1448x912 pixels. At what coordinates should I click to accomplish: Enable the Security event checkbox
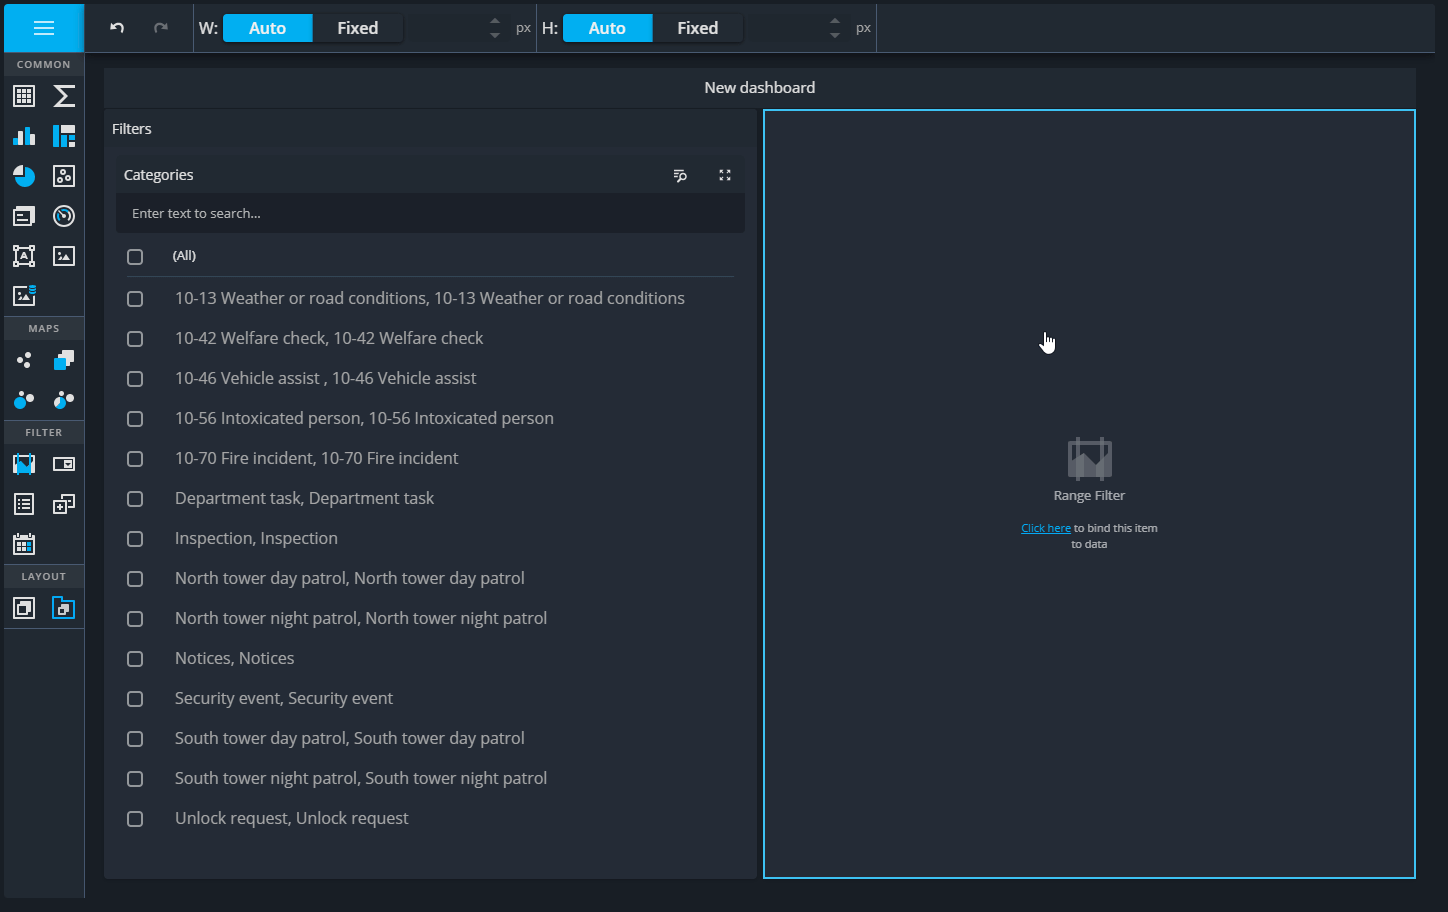point(135,699)
